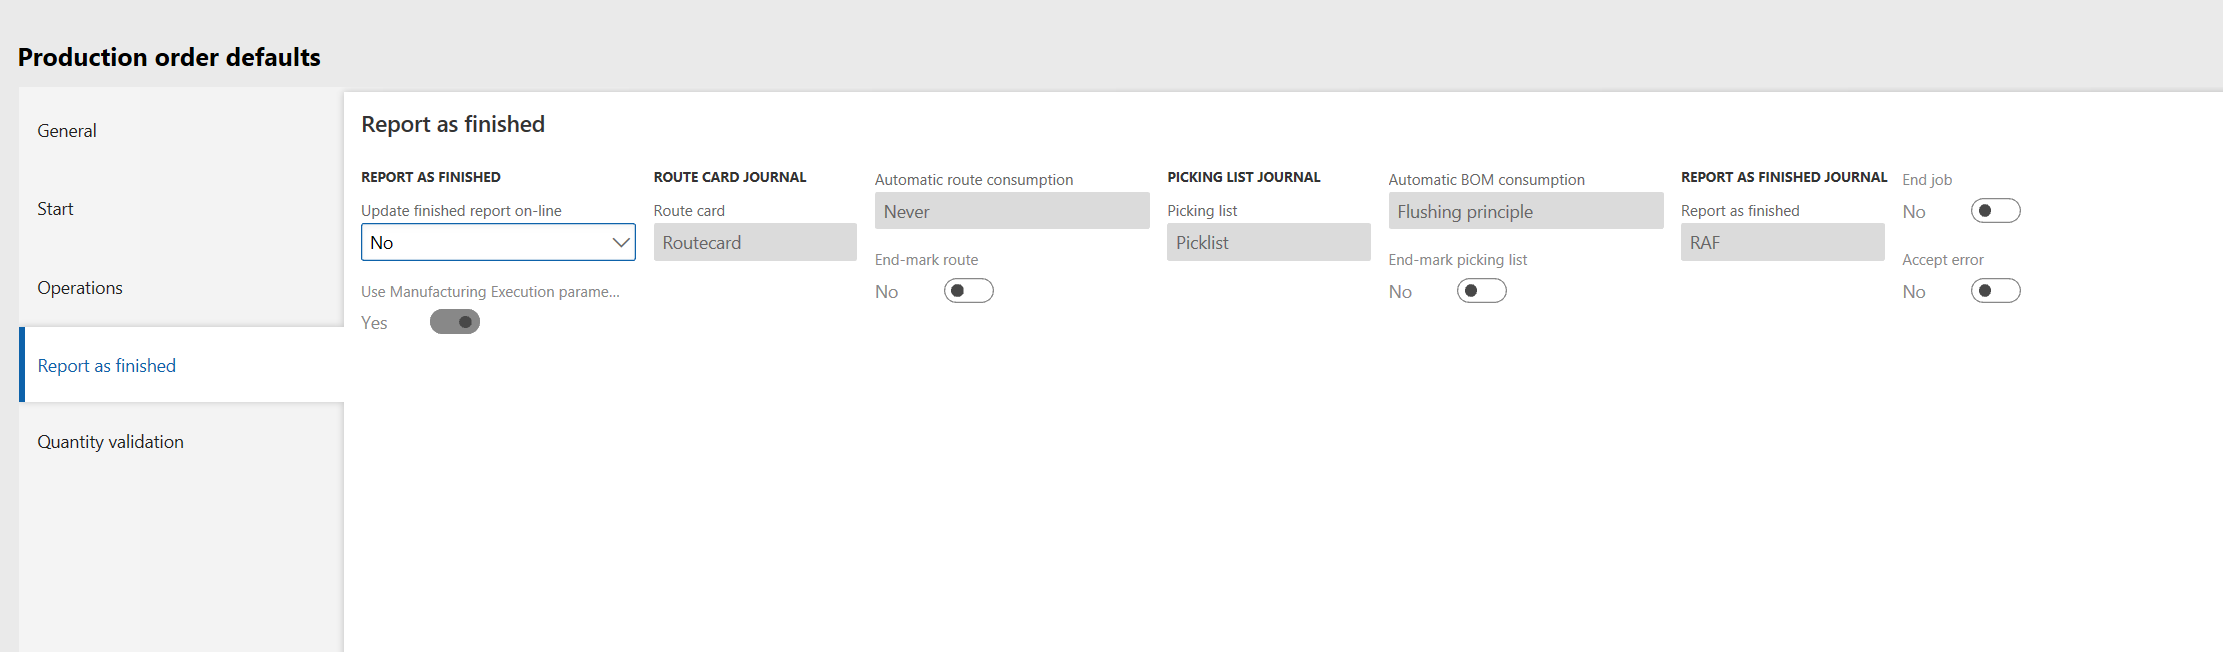Click the Picking list field showing Picklist

coord(1268,243)
